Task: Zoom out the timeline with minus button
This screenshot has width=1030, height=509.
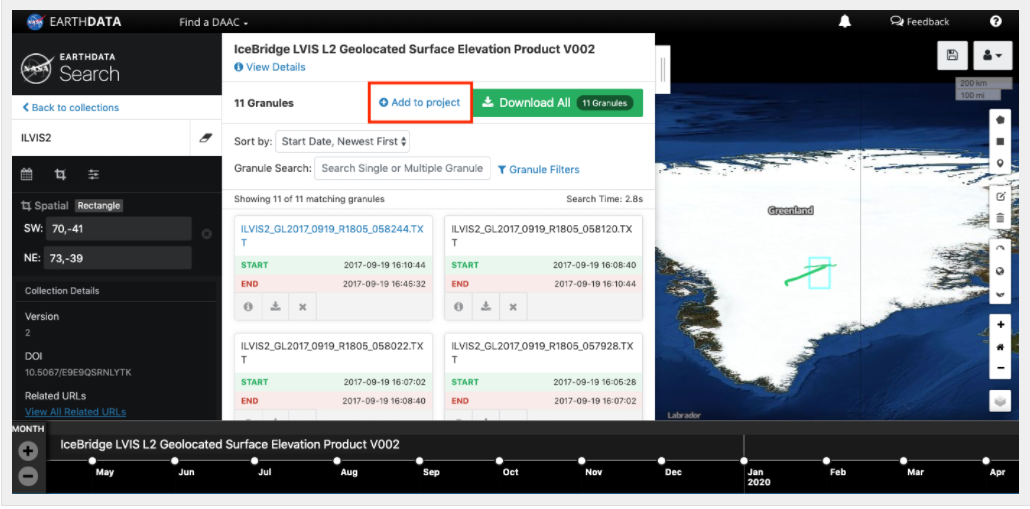Action: tap(28, 476)
